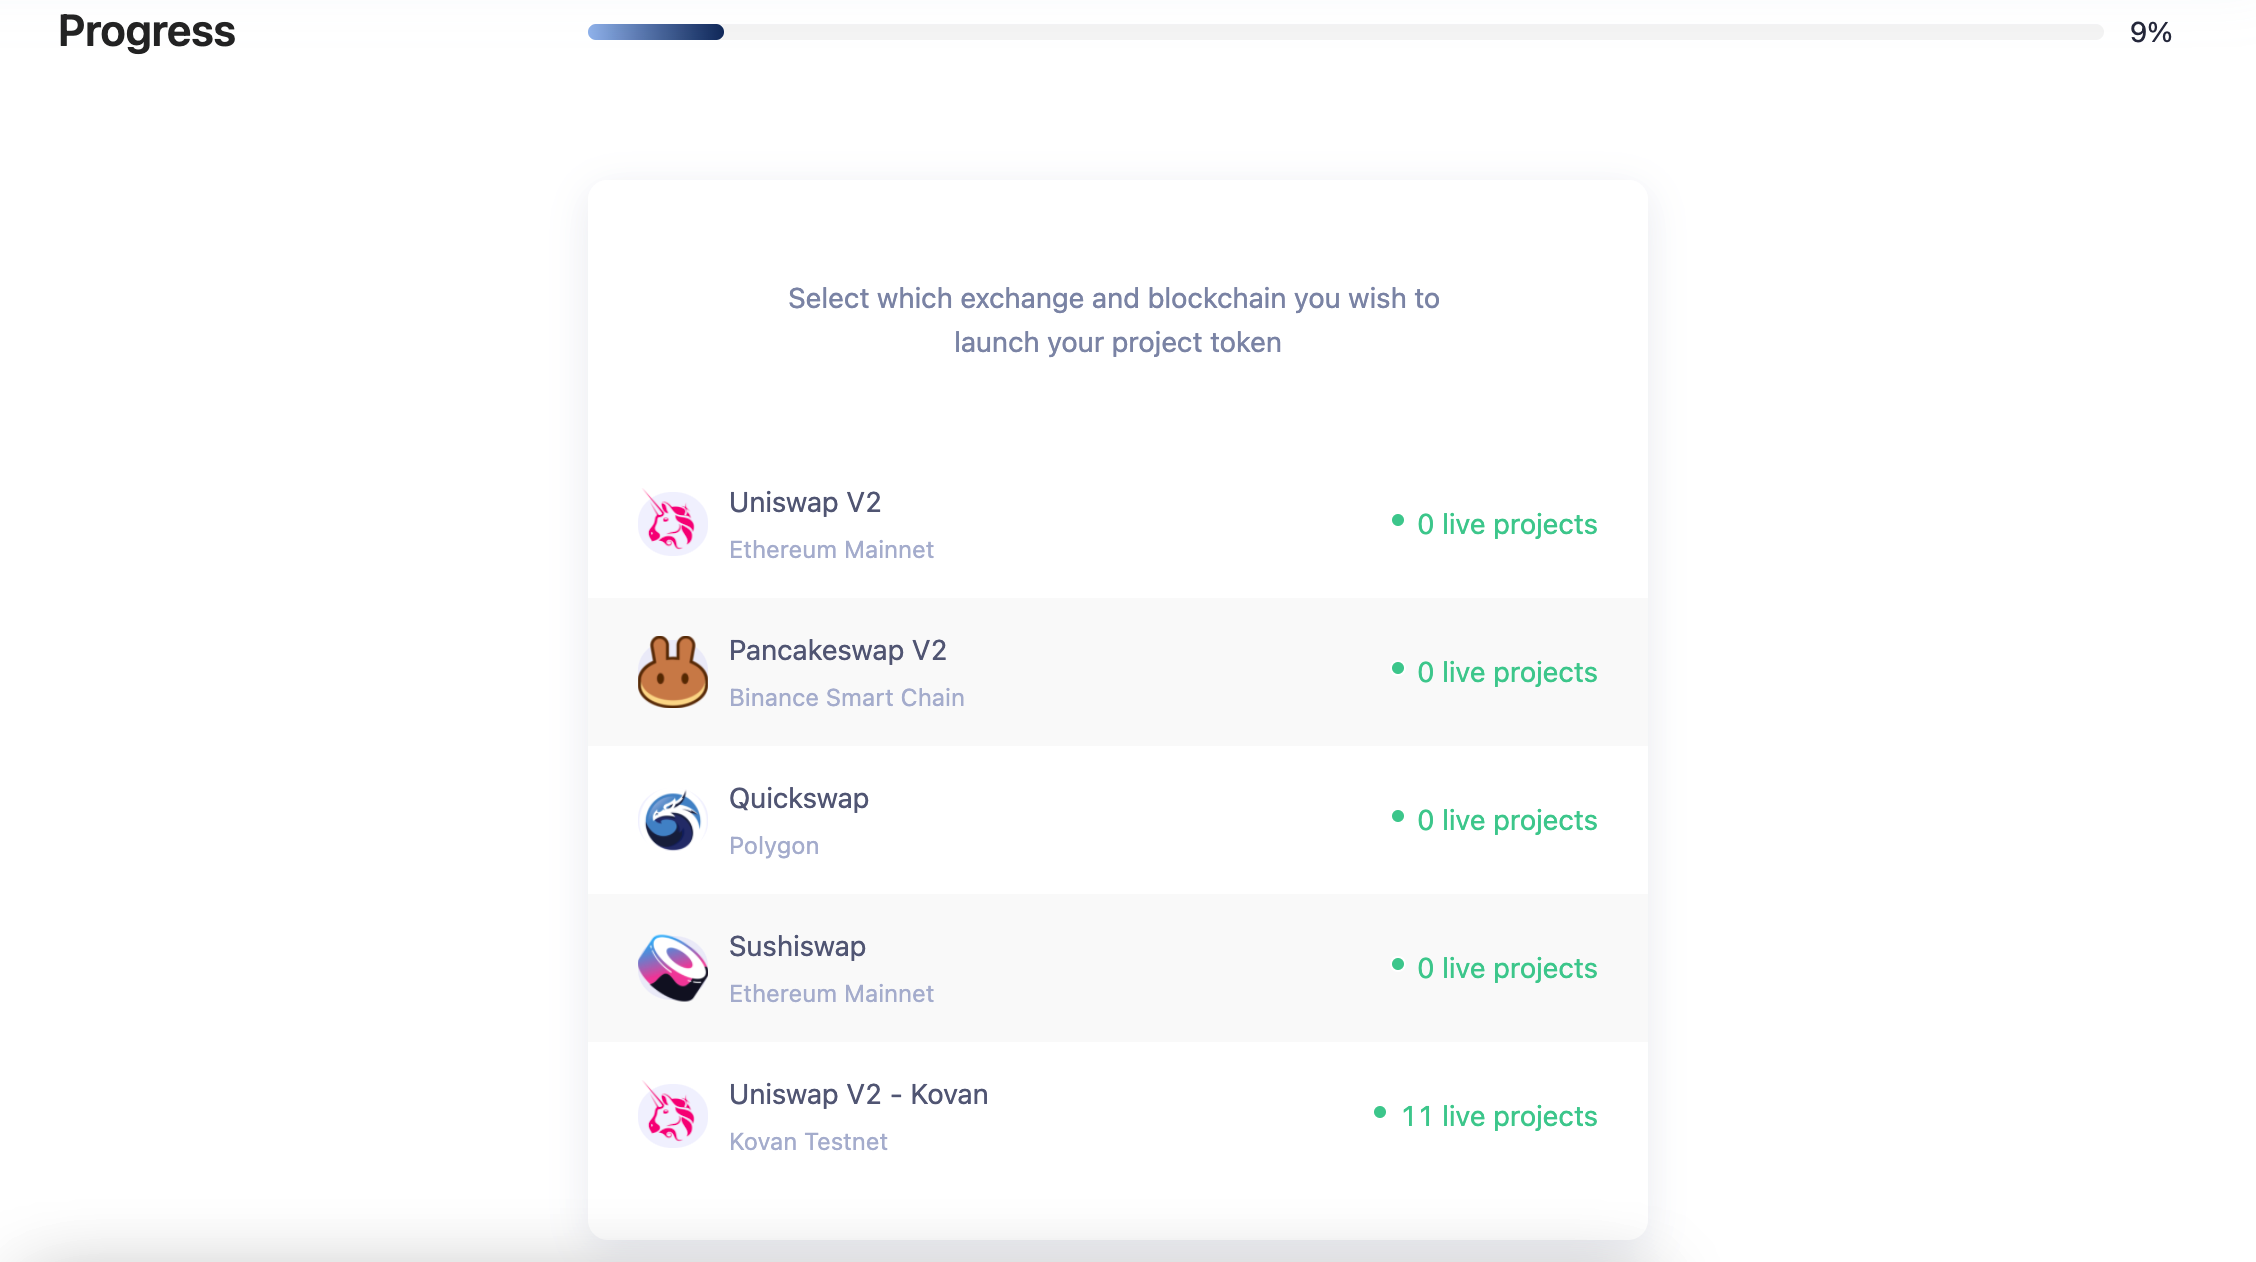Viewport: 2256px width, 1262px height.
Task: Click green status dot beside Kovan live projects
Action: pyautogui.click(x=1380, y=1112)
